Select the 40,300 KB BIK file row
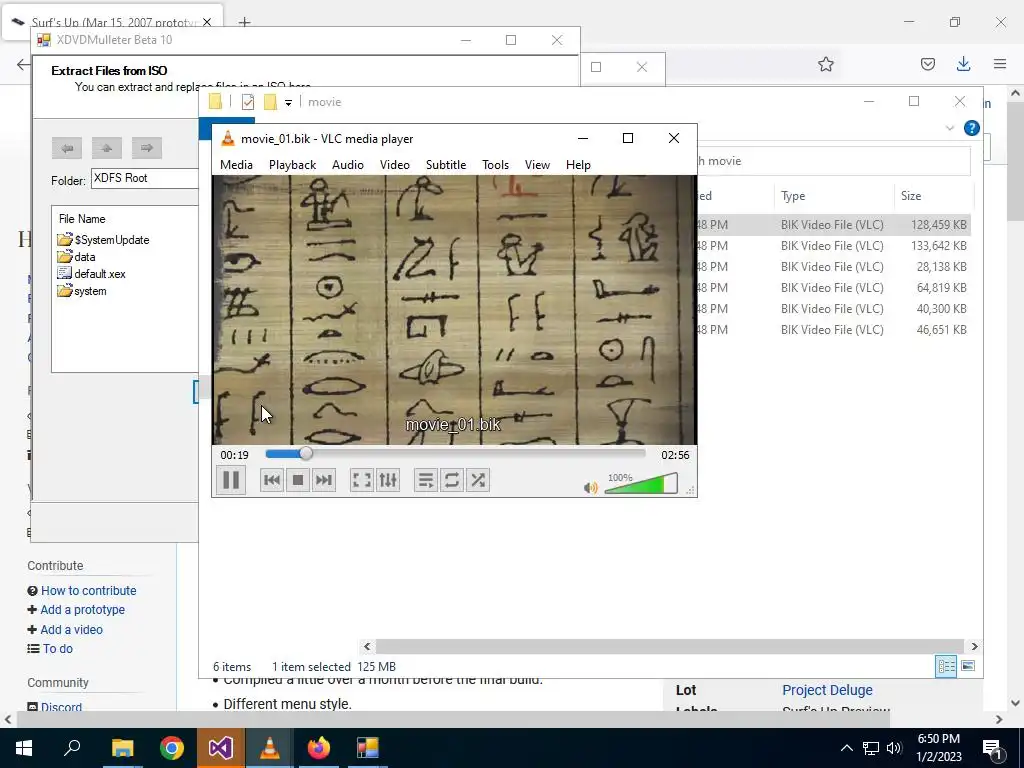Screen dimensions: 1024x768 click(833, 308)
